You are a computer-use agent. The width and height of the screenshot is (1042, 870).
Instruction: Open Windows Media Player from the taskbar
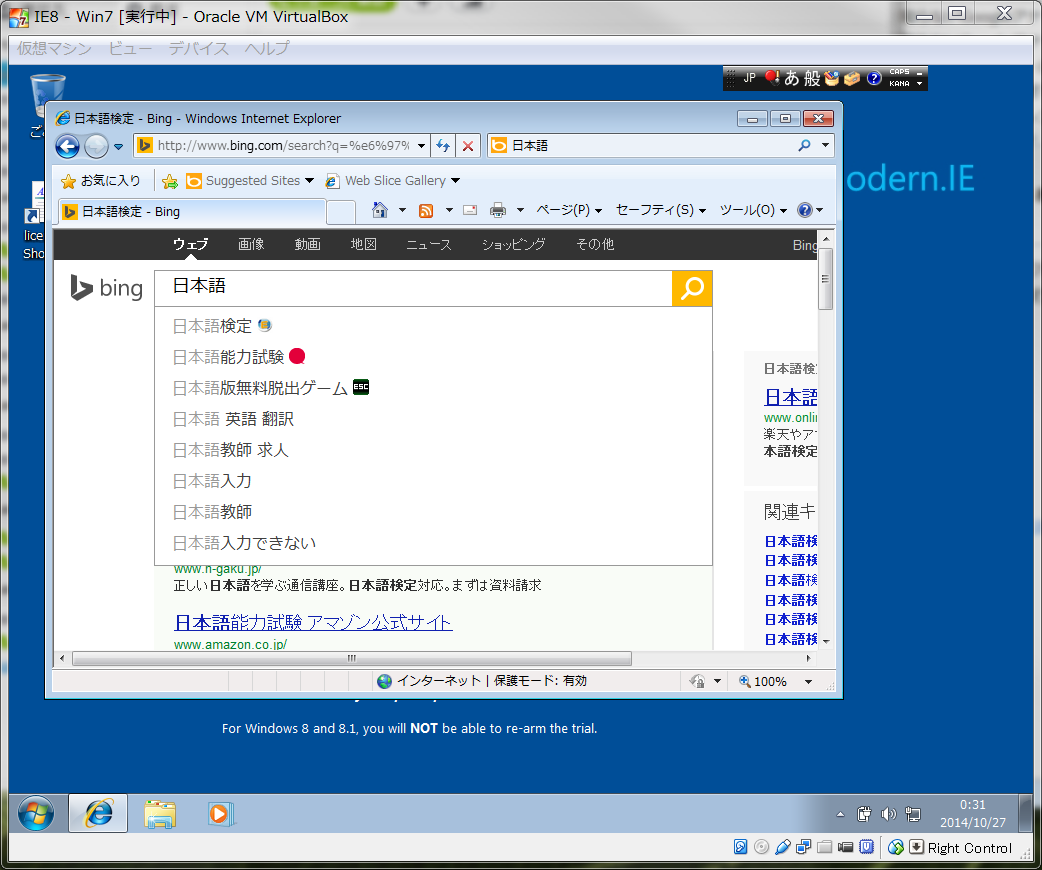219,814
